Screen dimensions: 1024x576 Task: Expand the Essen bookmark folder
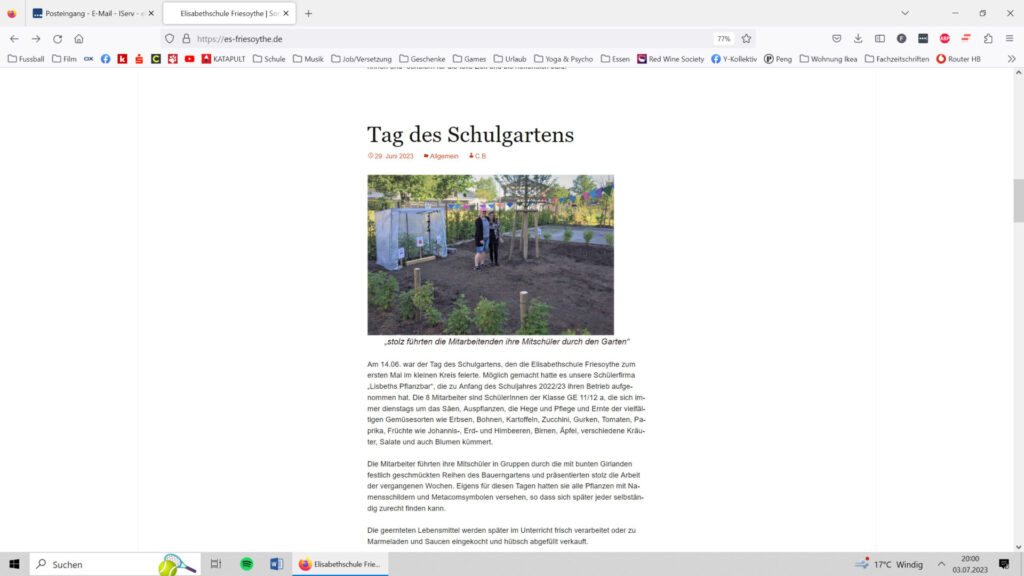[615, 59]
